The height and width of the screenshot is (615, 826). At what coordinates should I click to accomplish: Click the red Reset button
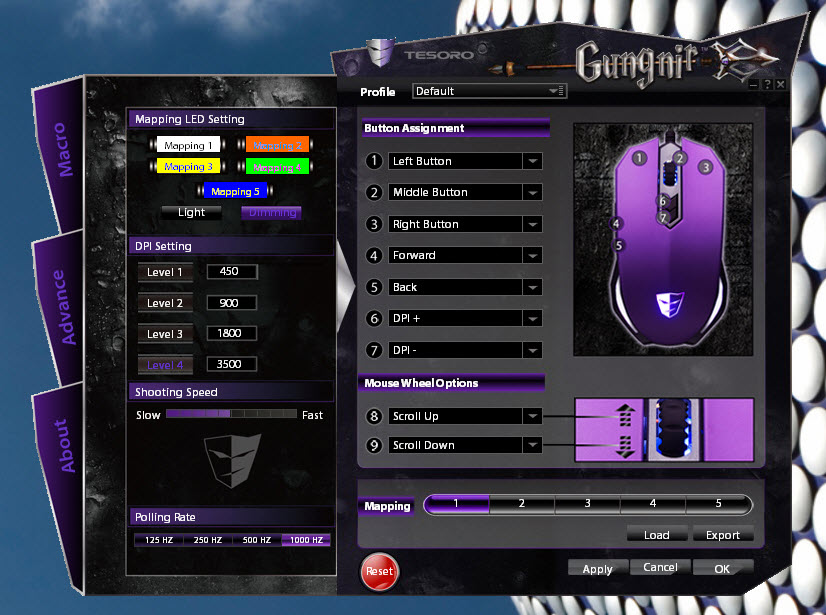click(379, 571)
